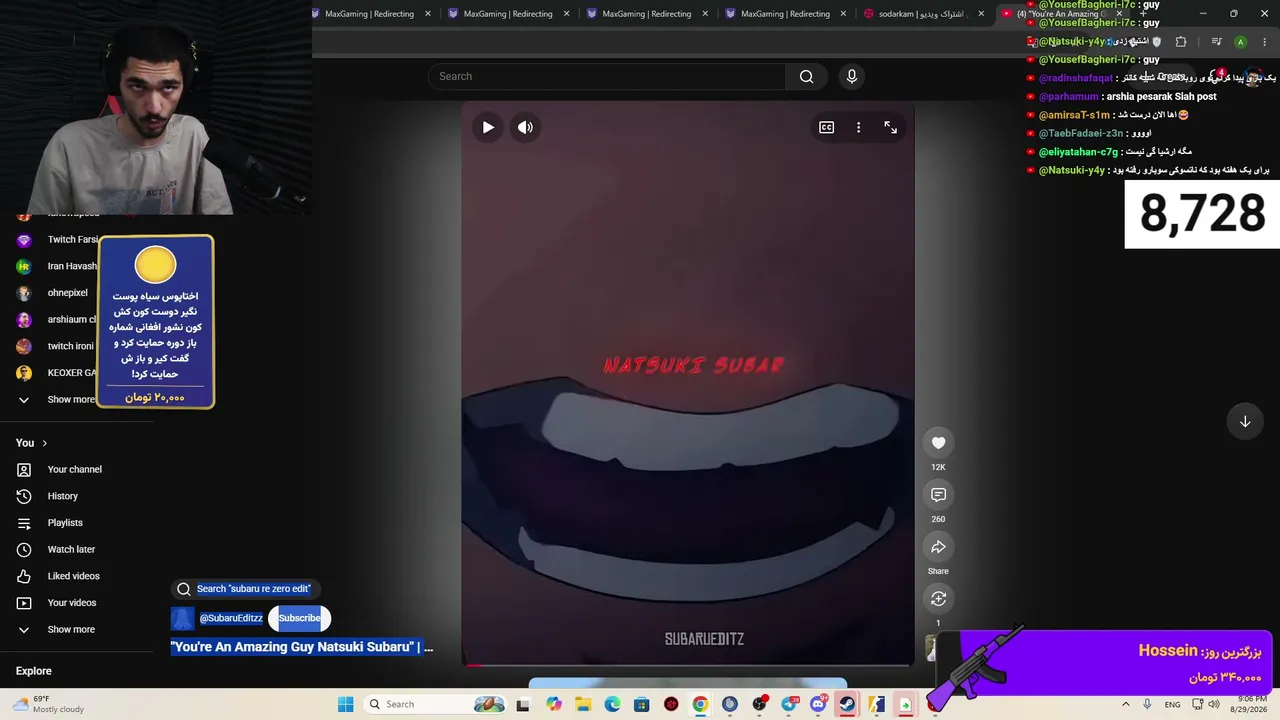Open the @SubaruEditzz channel link
Screen dimensions: 1280x720
point(231,618)
